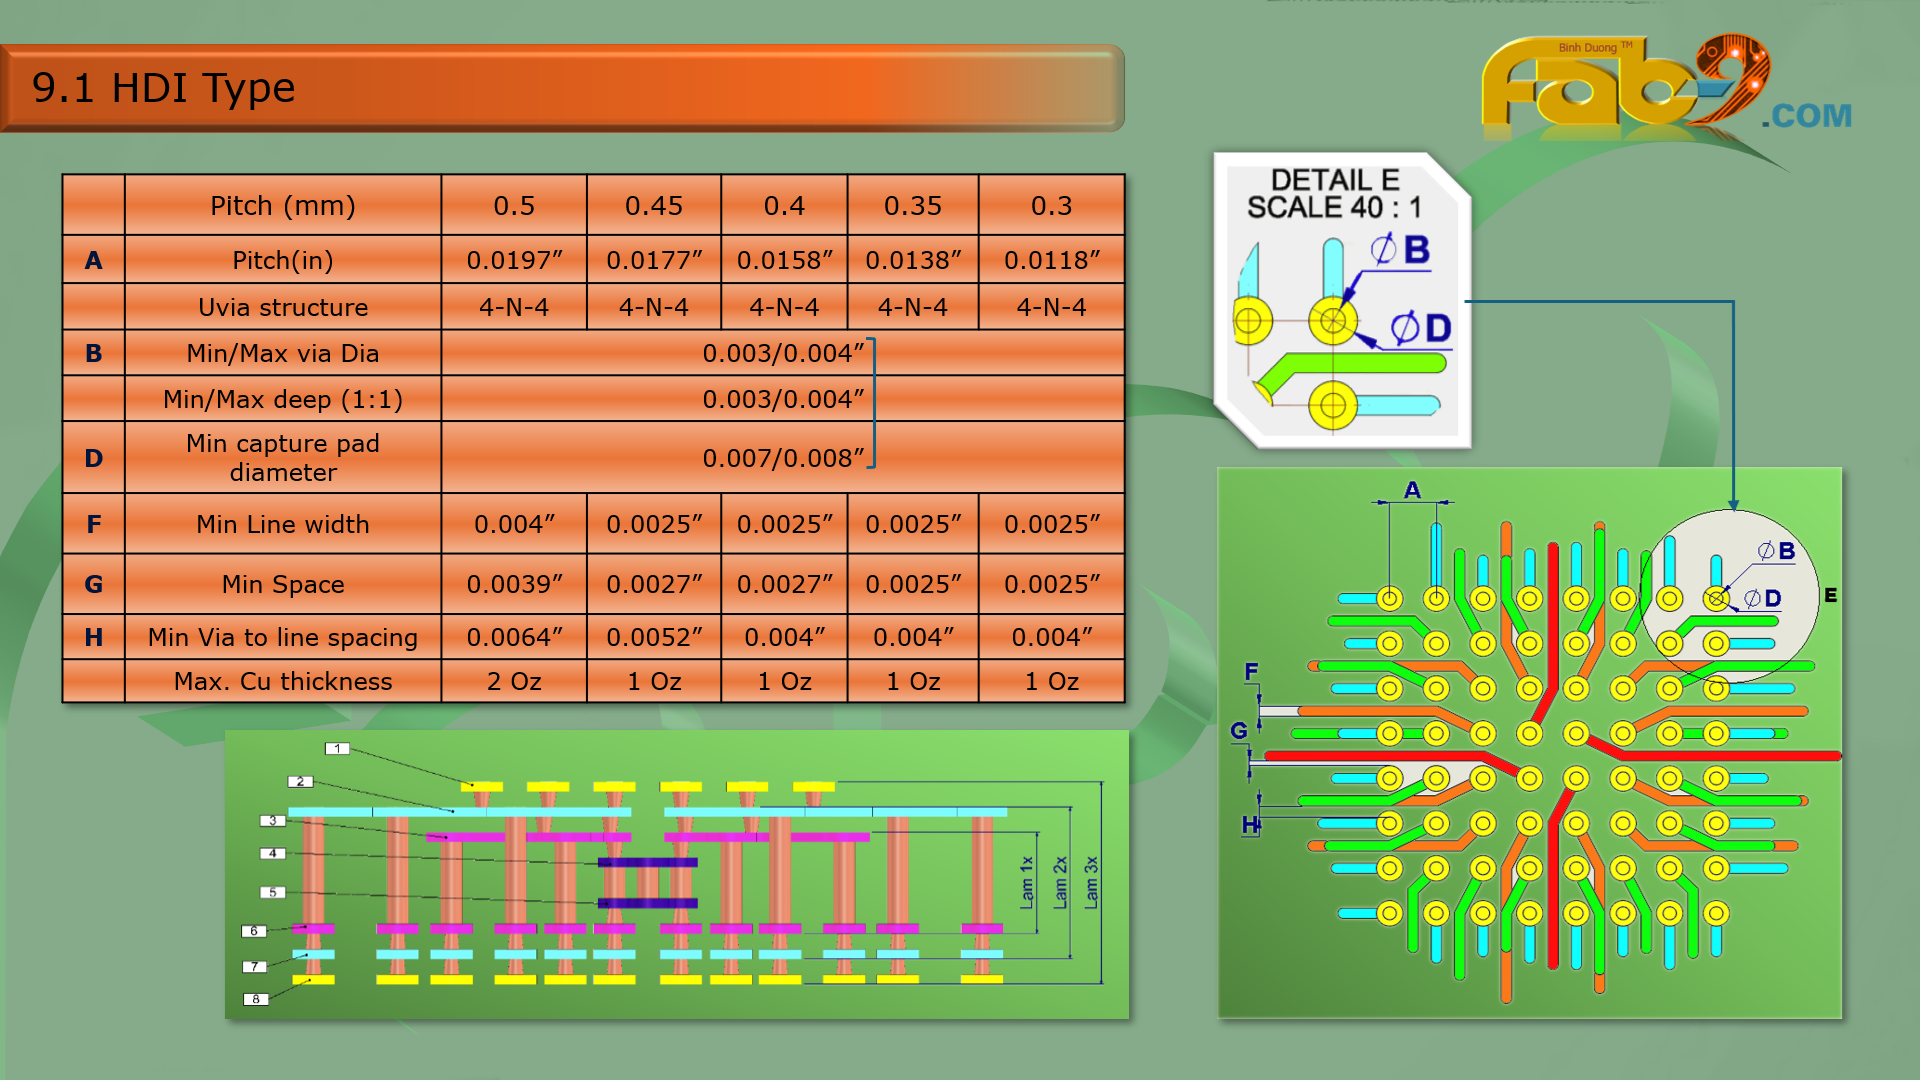
Task: Click the Lam 3x dimension label
Action: coord(1091,881)
